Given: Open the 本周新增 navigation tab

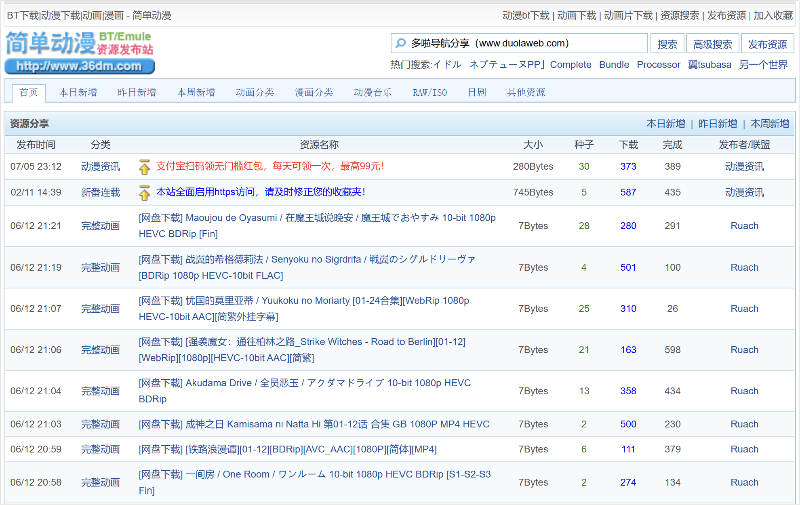Looking at the screenshot, I should click(x=196, y=92).
